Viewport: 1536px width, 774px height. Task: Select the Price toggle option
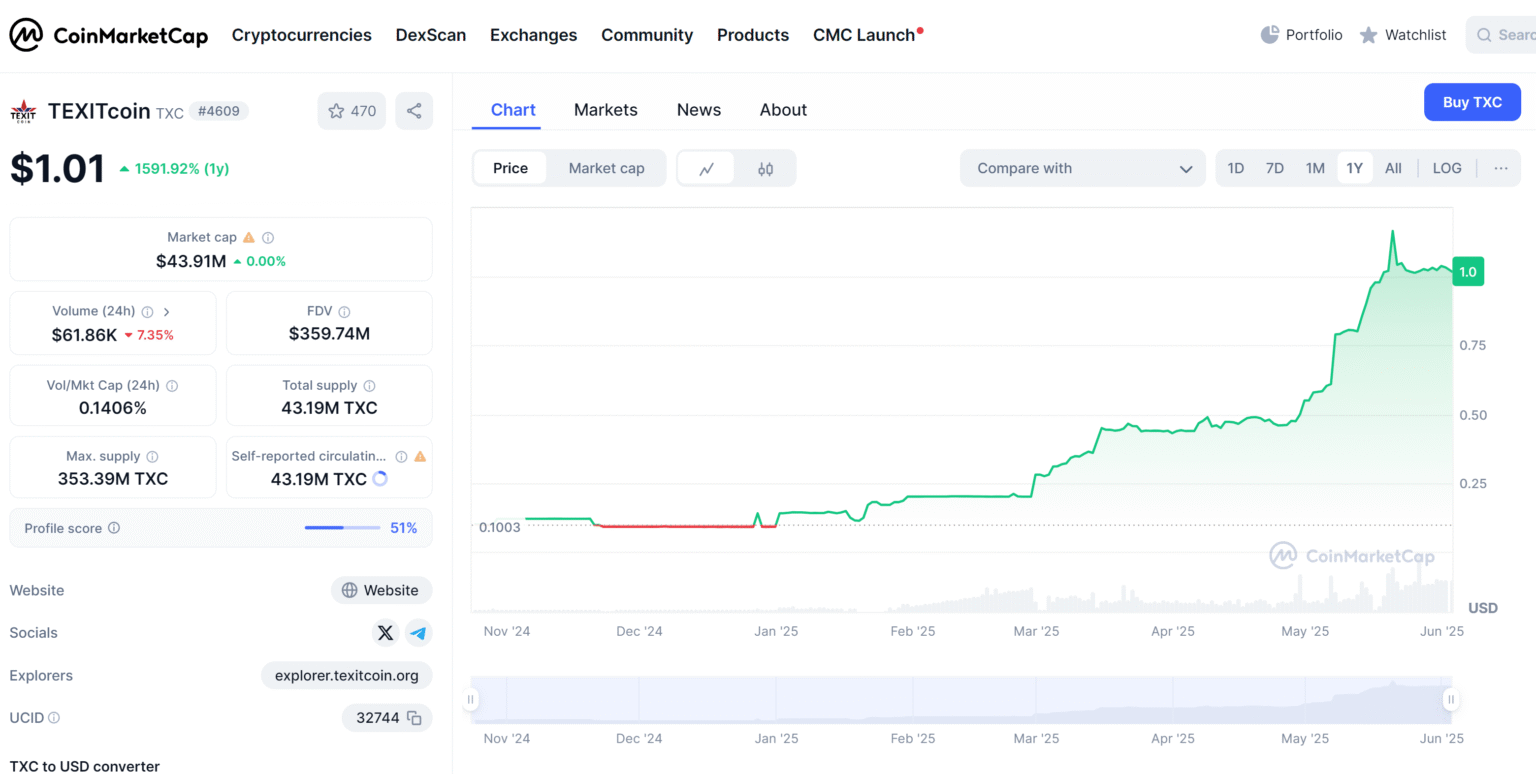pos(510,168)
